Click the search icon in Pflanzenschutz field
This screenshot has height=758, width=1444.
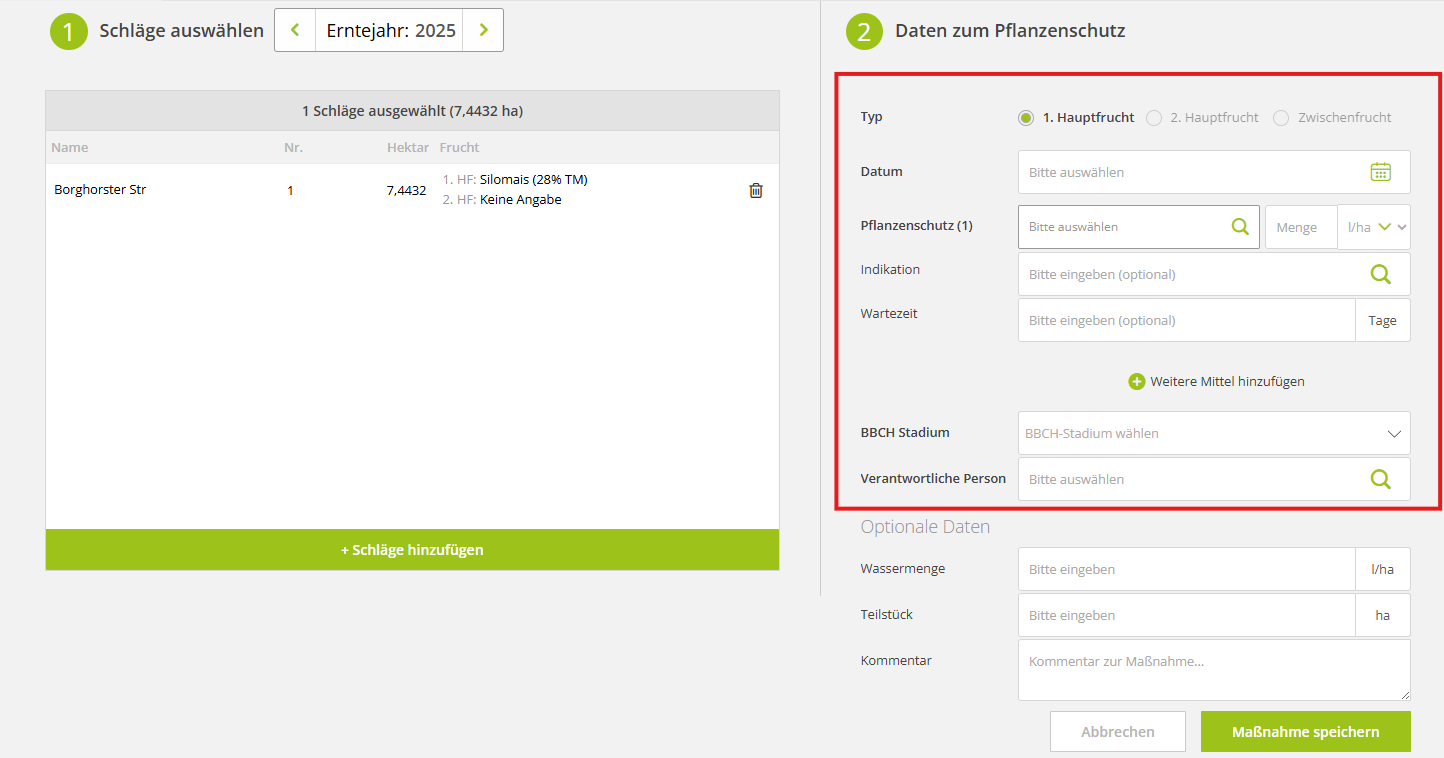[1240, 227]
